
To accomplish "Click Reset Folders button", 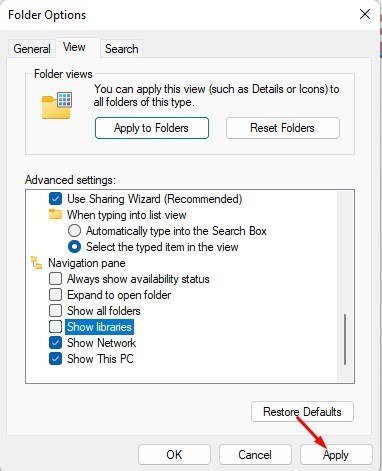I will (x=283, y=128).
